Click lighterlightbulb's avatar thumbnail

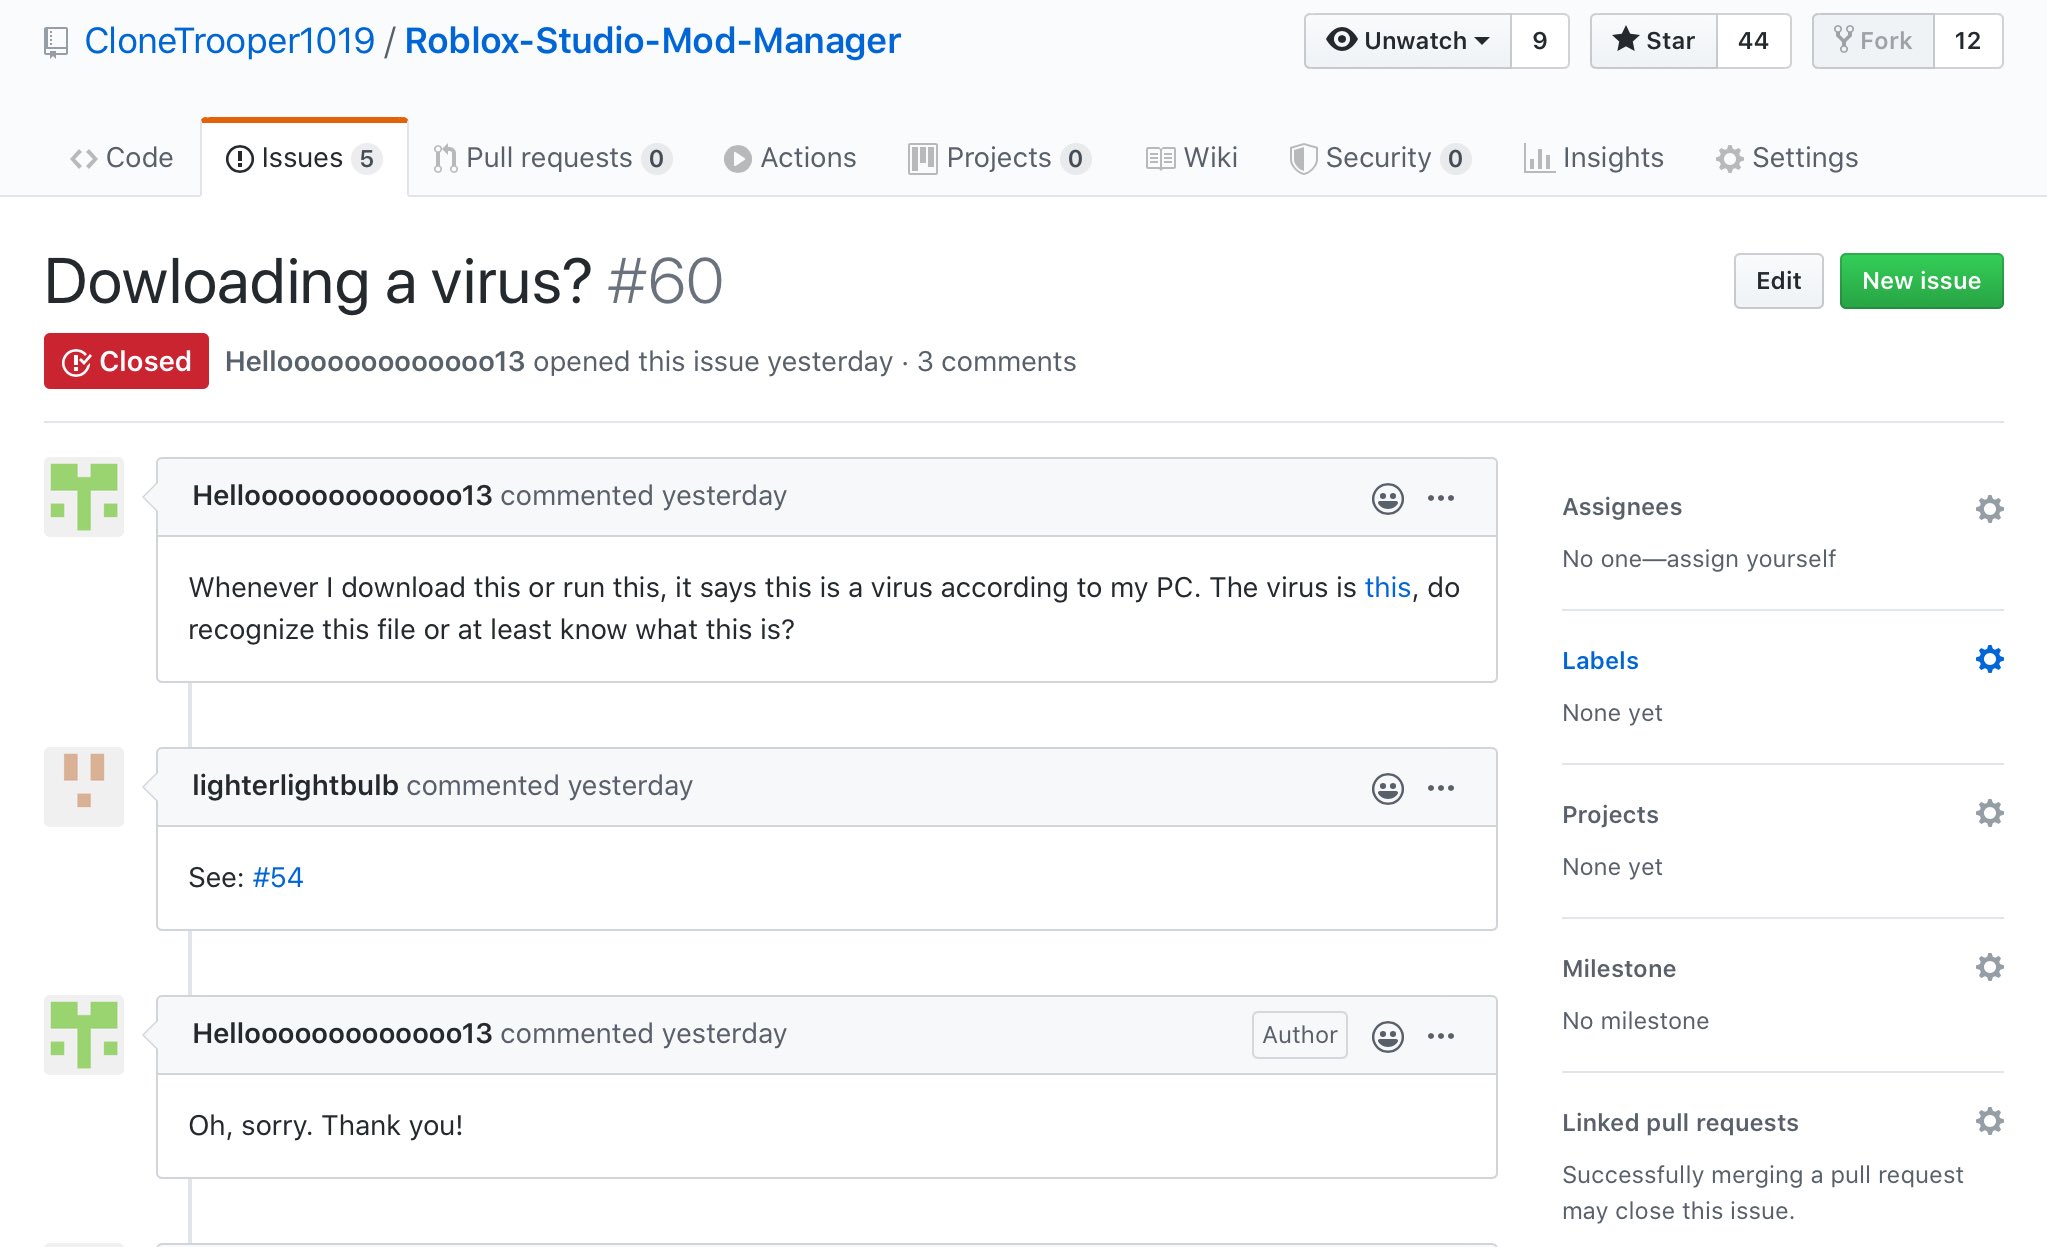pos(84,786)
